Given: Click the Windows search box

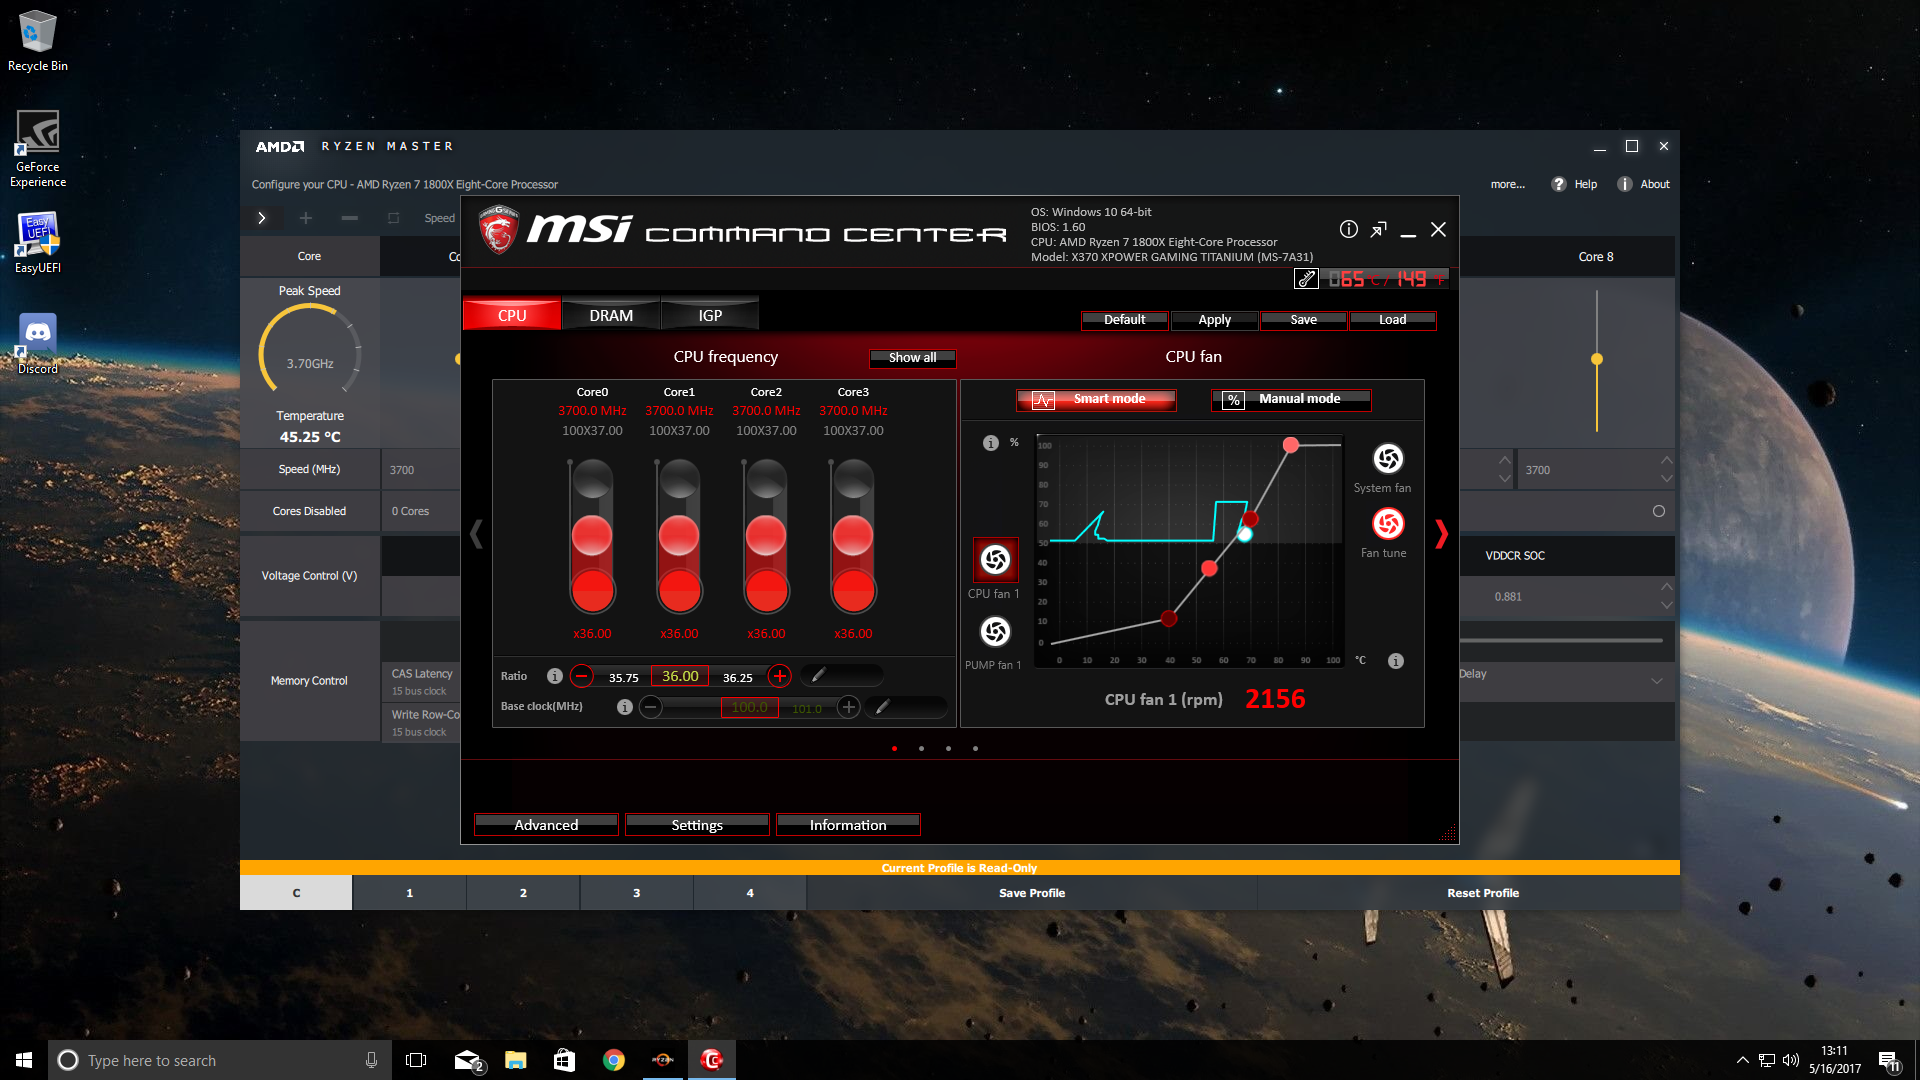Looking at the screenshot, I should (x=218, y=1060).
